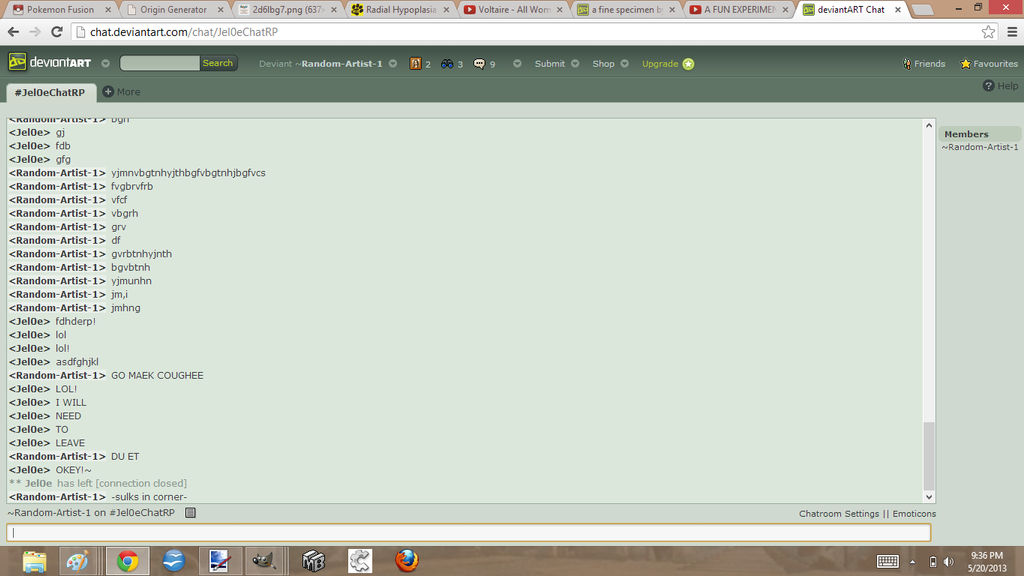Show hidden system tray icons
This screenshot has height=576, width=1024.
(x=912, y=562)
